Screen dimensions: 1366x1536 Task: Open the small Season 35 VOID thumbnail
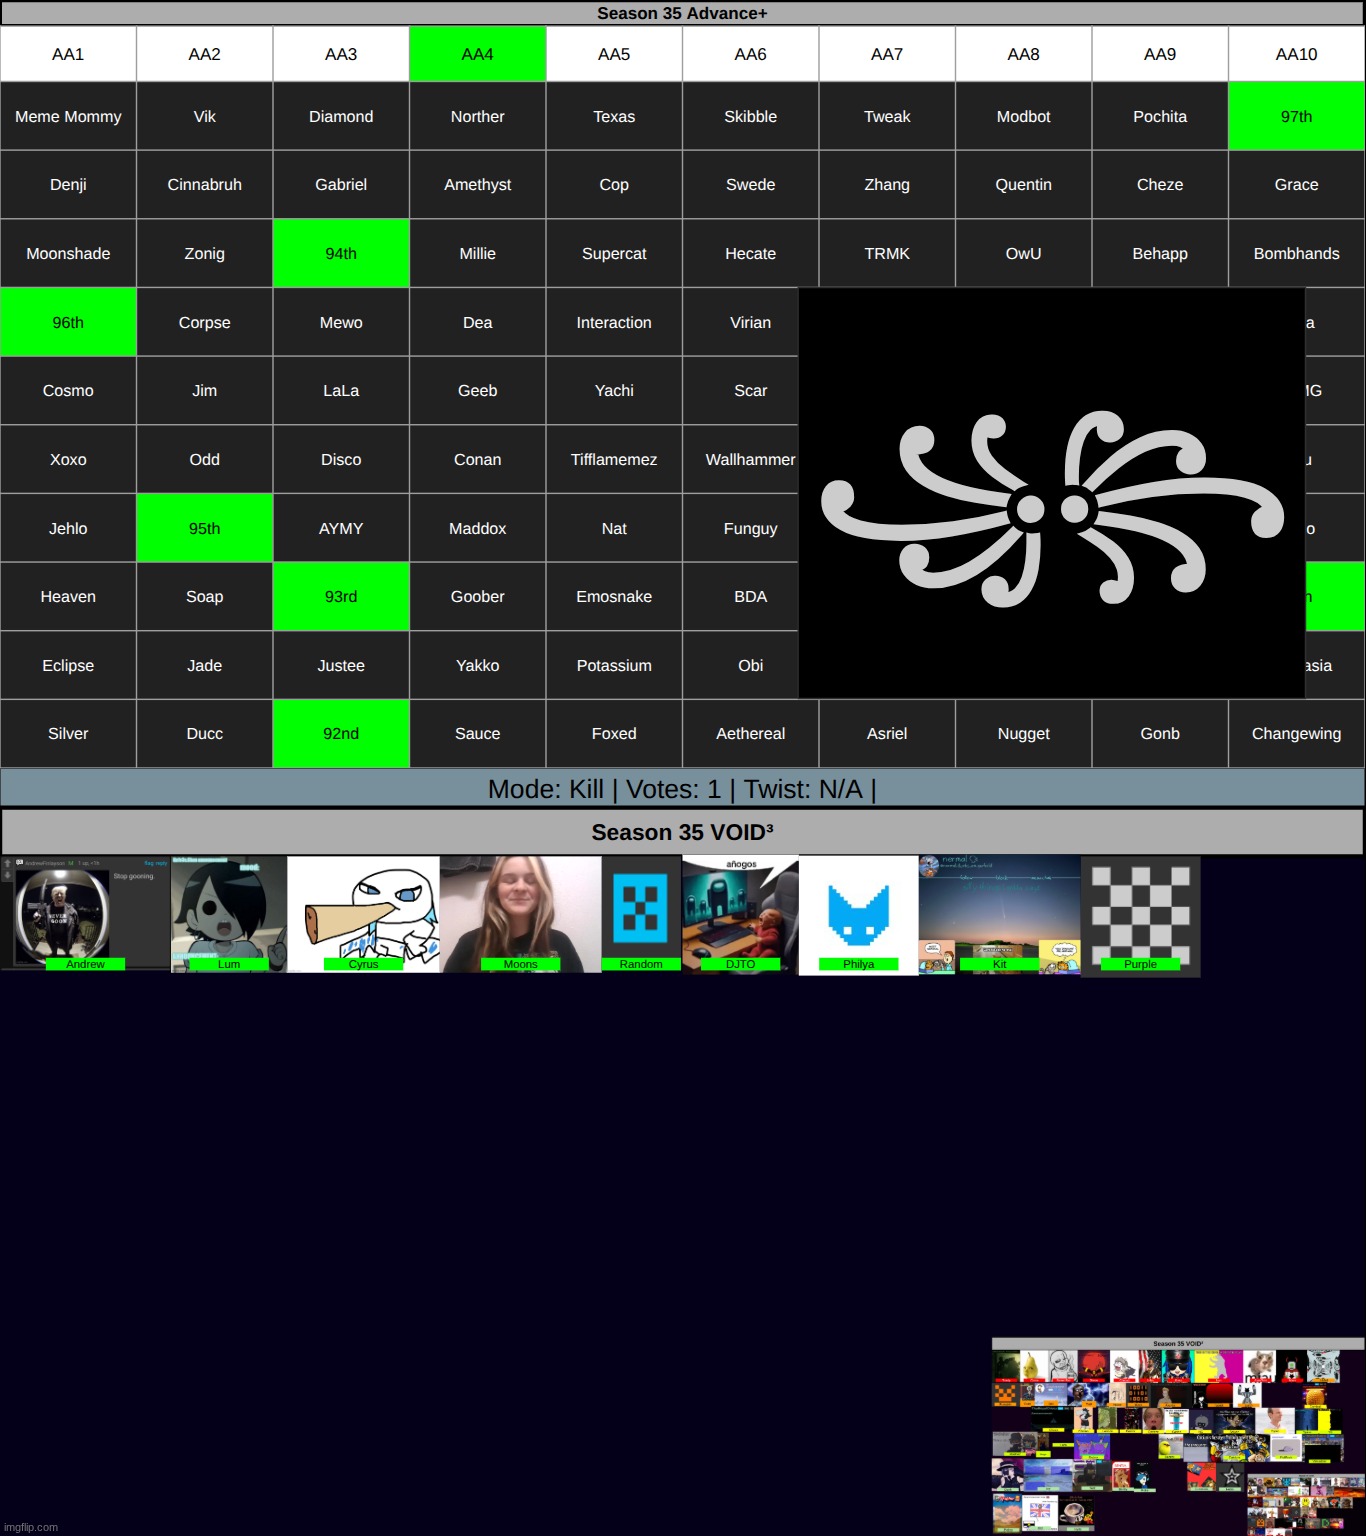pyautogui.click(x=1177, y=1436)
